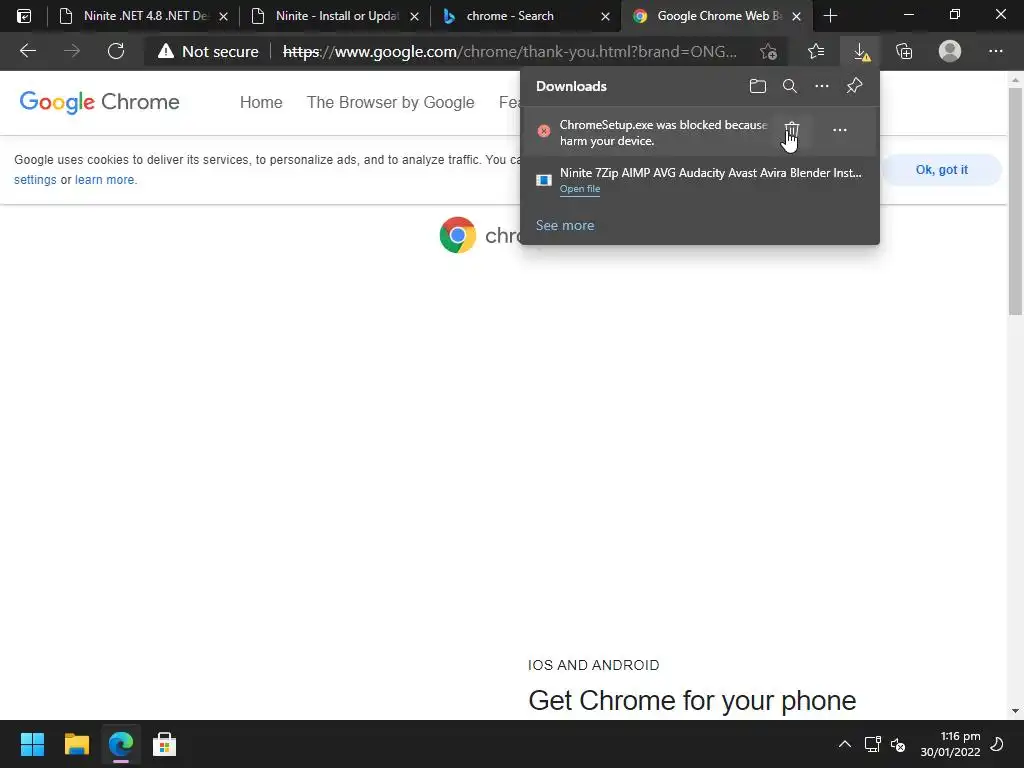Open Microsoft Store from taskbar
Image resolution: width=1024 pixels, height=768 pixels.
165,744
